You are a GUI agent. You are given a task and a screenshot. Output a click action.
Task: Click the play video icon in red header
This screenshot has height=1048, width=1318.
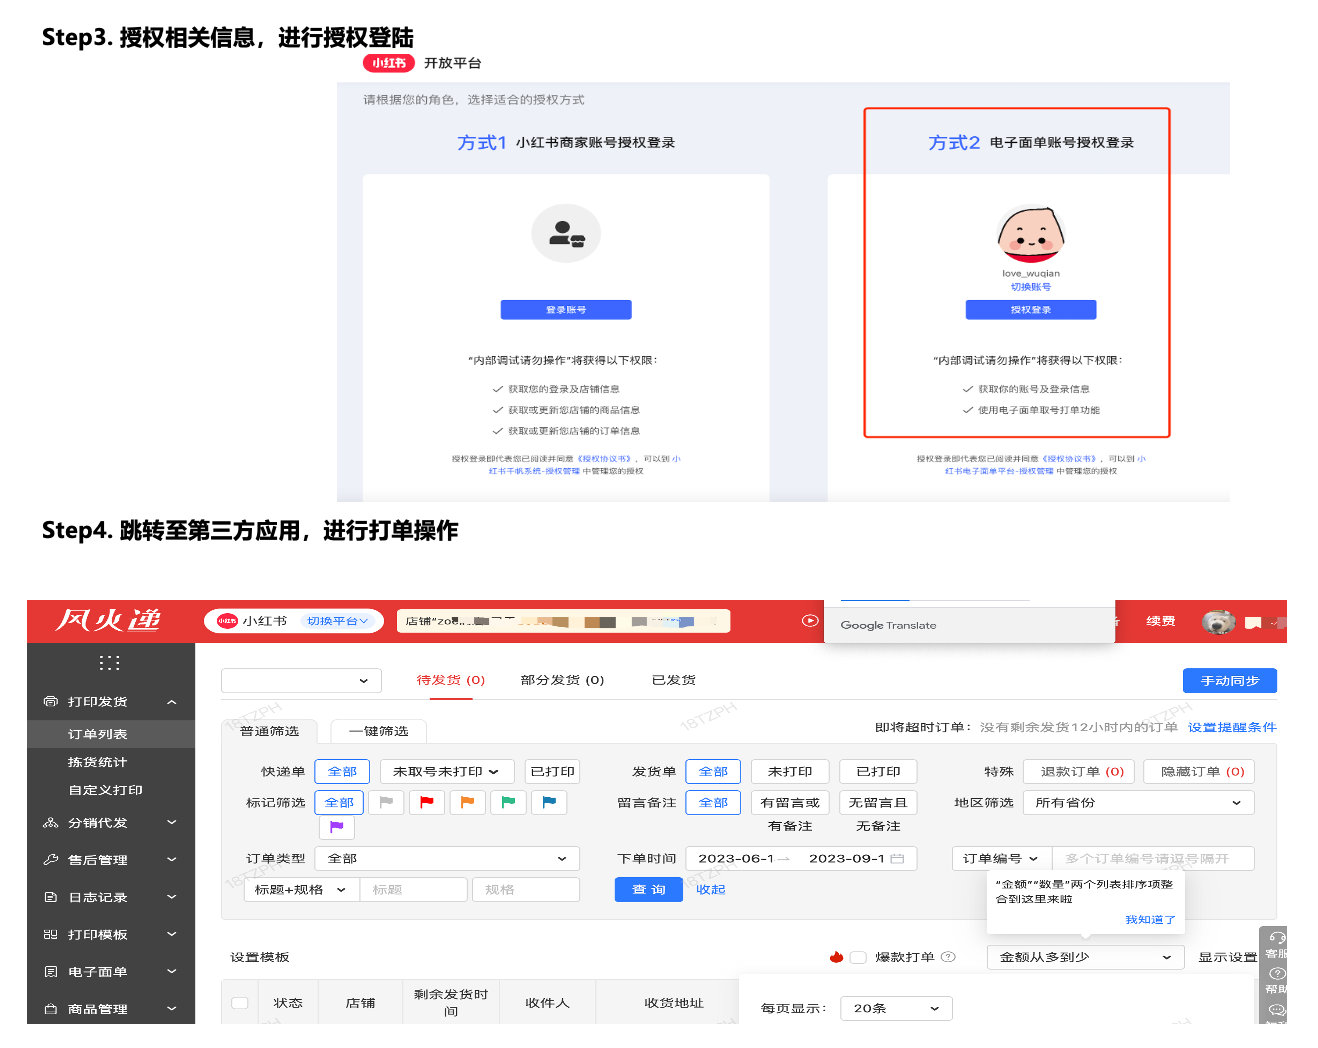pyautogui.click(x=810, y=621)
